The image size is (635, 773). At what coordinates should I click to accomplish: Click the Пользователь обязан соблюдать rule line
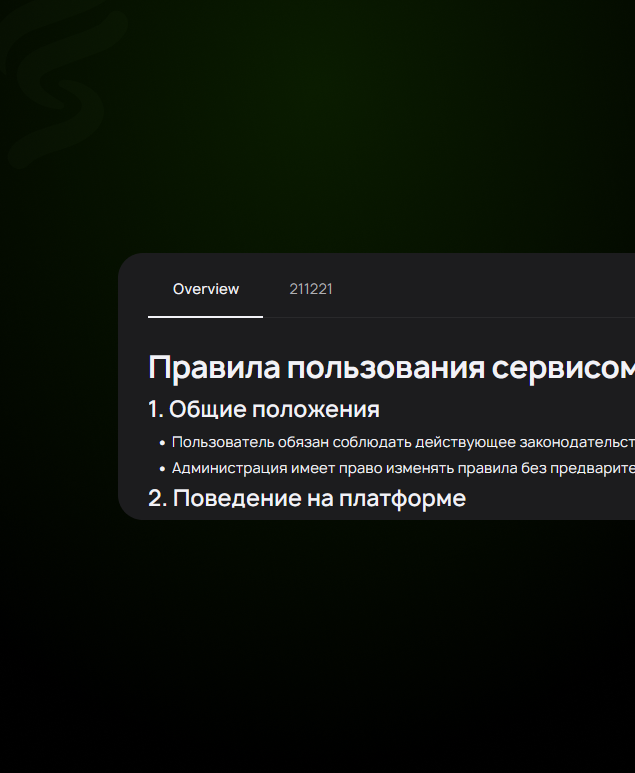pyautogui.click(x=400, y=442)
